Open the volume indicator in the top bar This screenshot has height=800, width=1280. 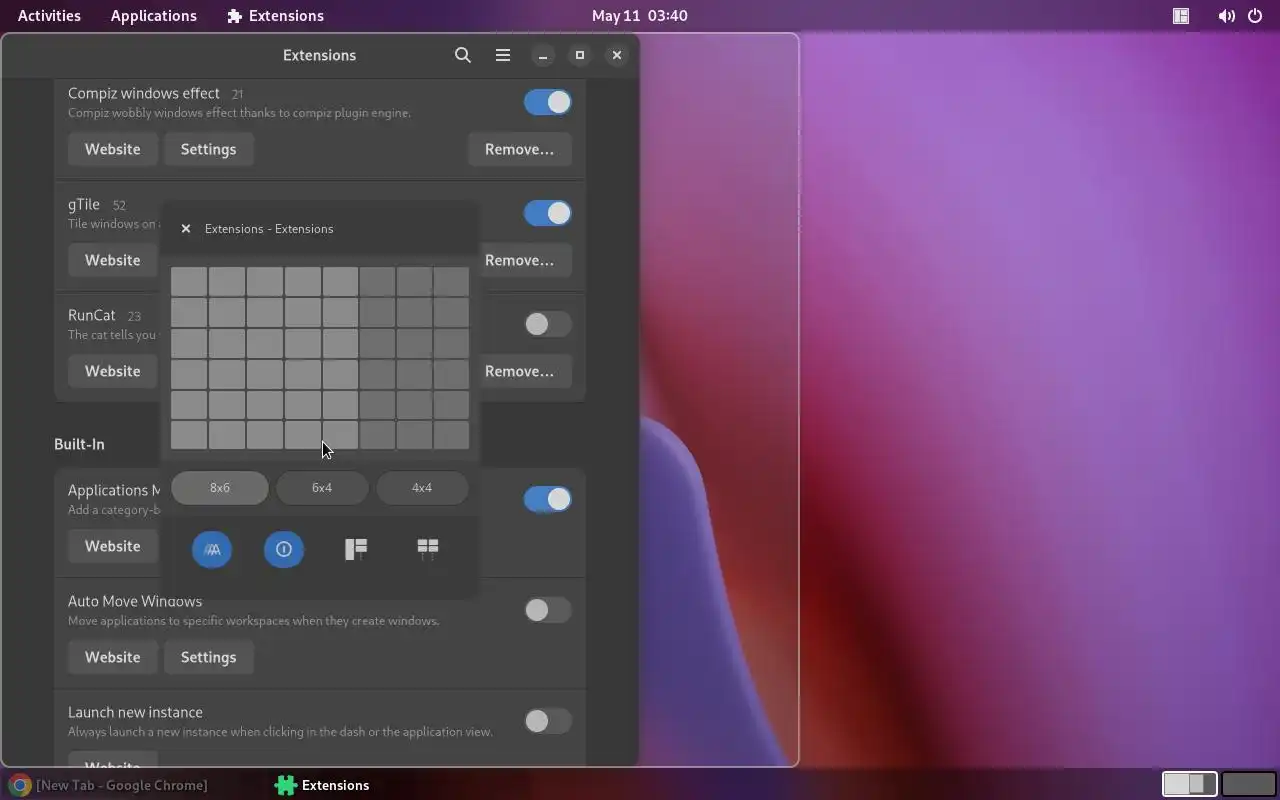[x=1226, y=16]
